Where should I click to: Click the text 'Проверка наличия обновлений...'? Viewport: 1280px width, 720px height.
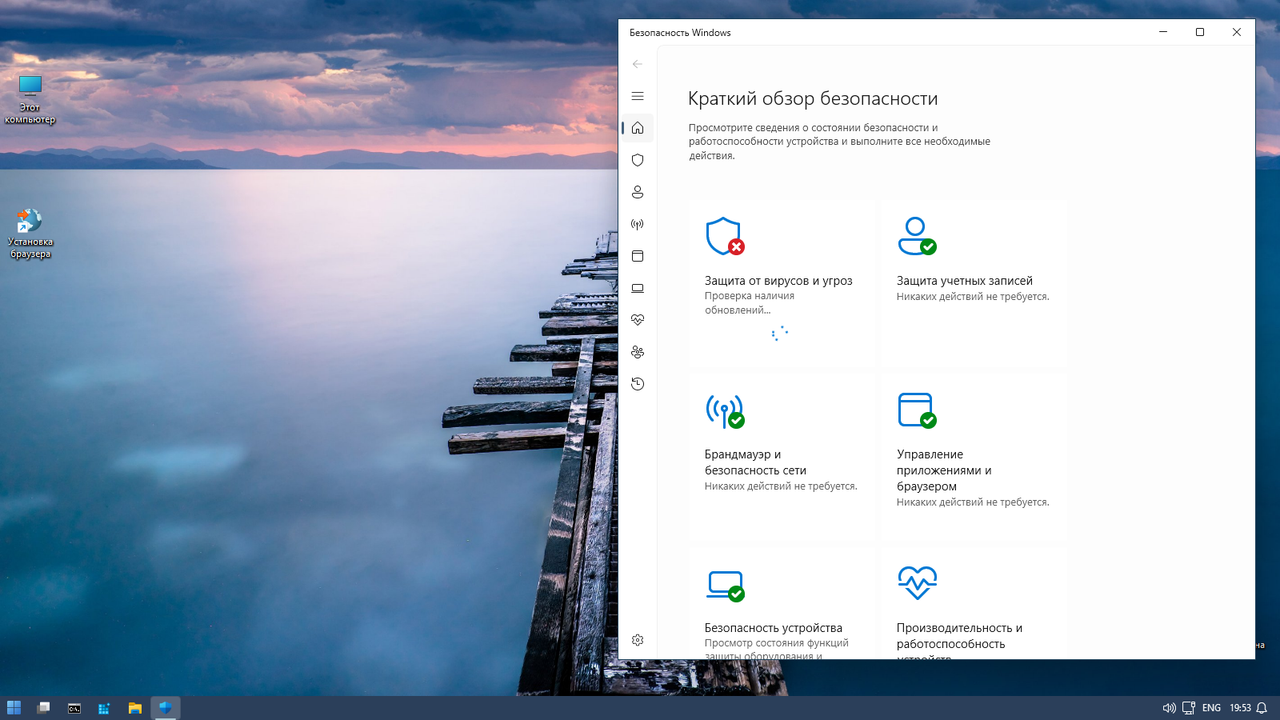[749, 303]
